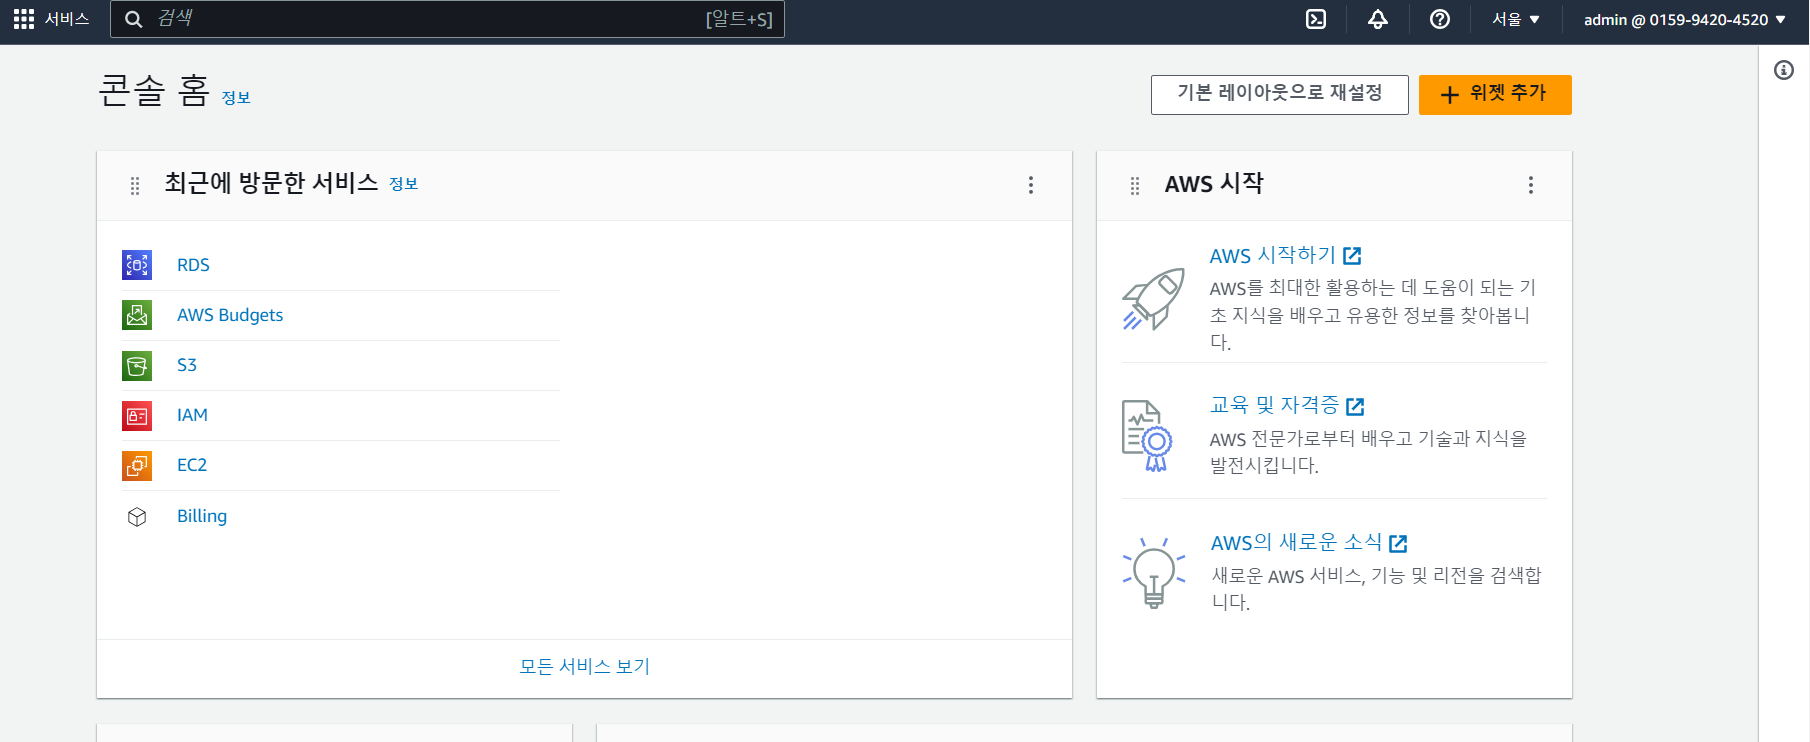This screenshot has width=1810, height=742.
Task: Expand the 서울 region dropdown
Action: pos(1516,19)
